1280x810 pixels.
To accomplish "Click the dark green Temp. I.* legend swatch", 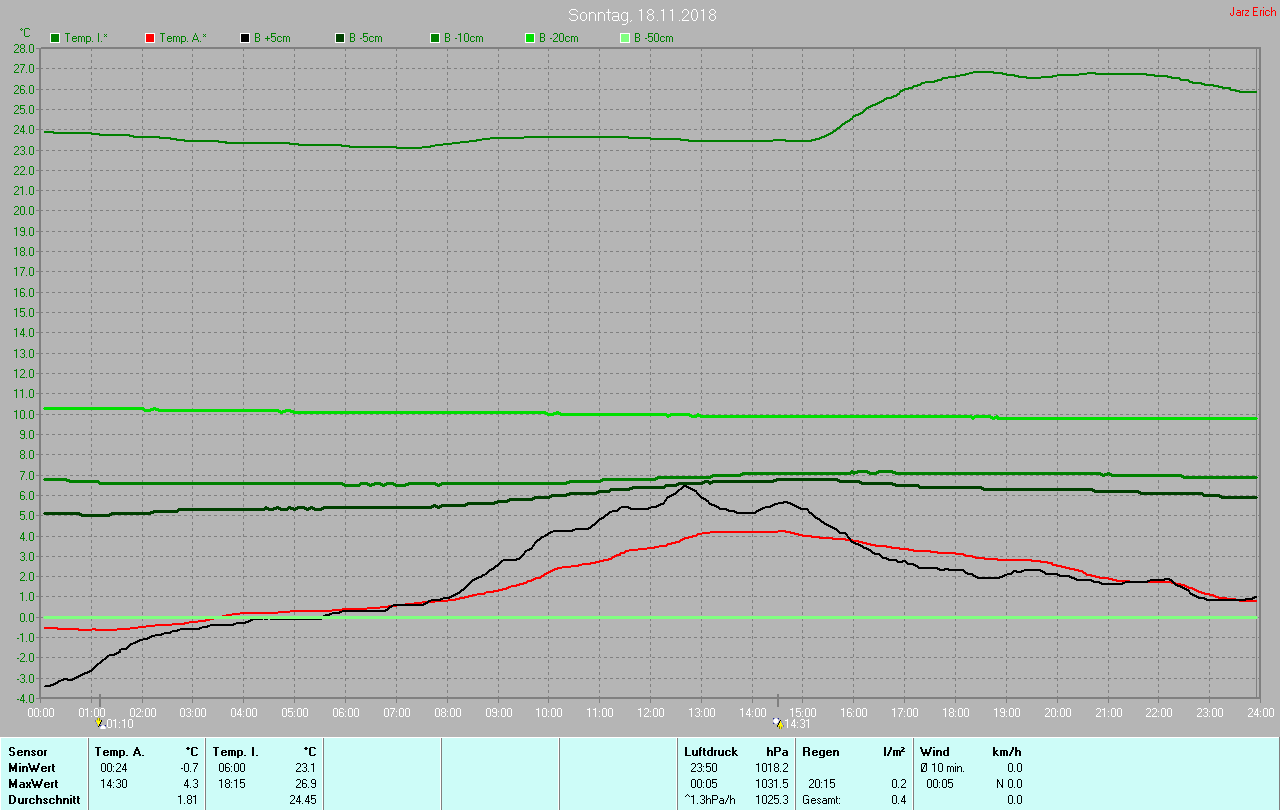I will [x=55, y=38].
